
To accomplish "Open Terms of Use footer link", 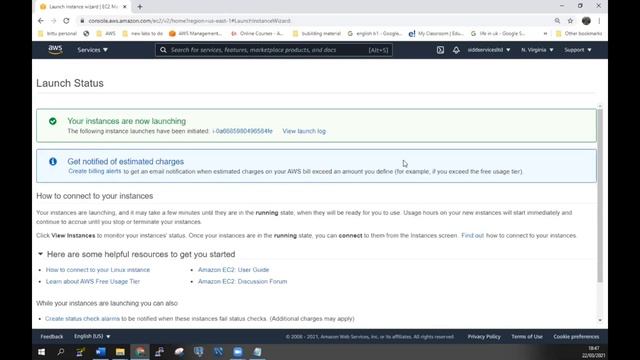I will [527, 336].
